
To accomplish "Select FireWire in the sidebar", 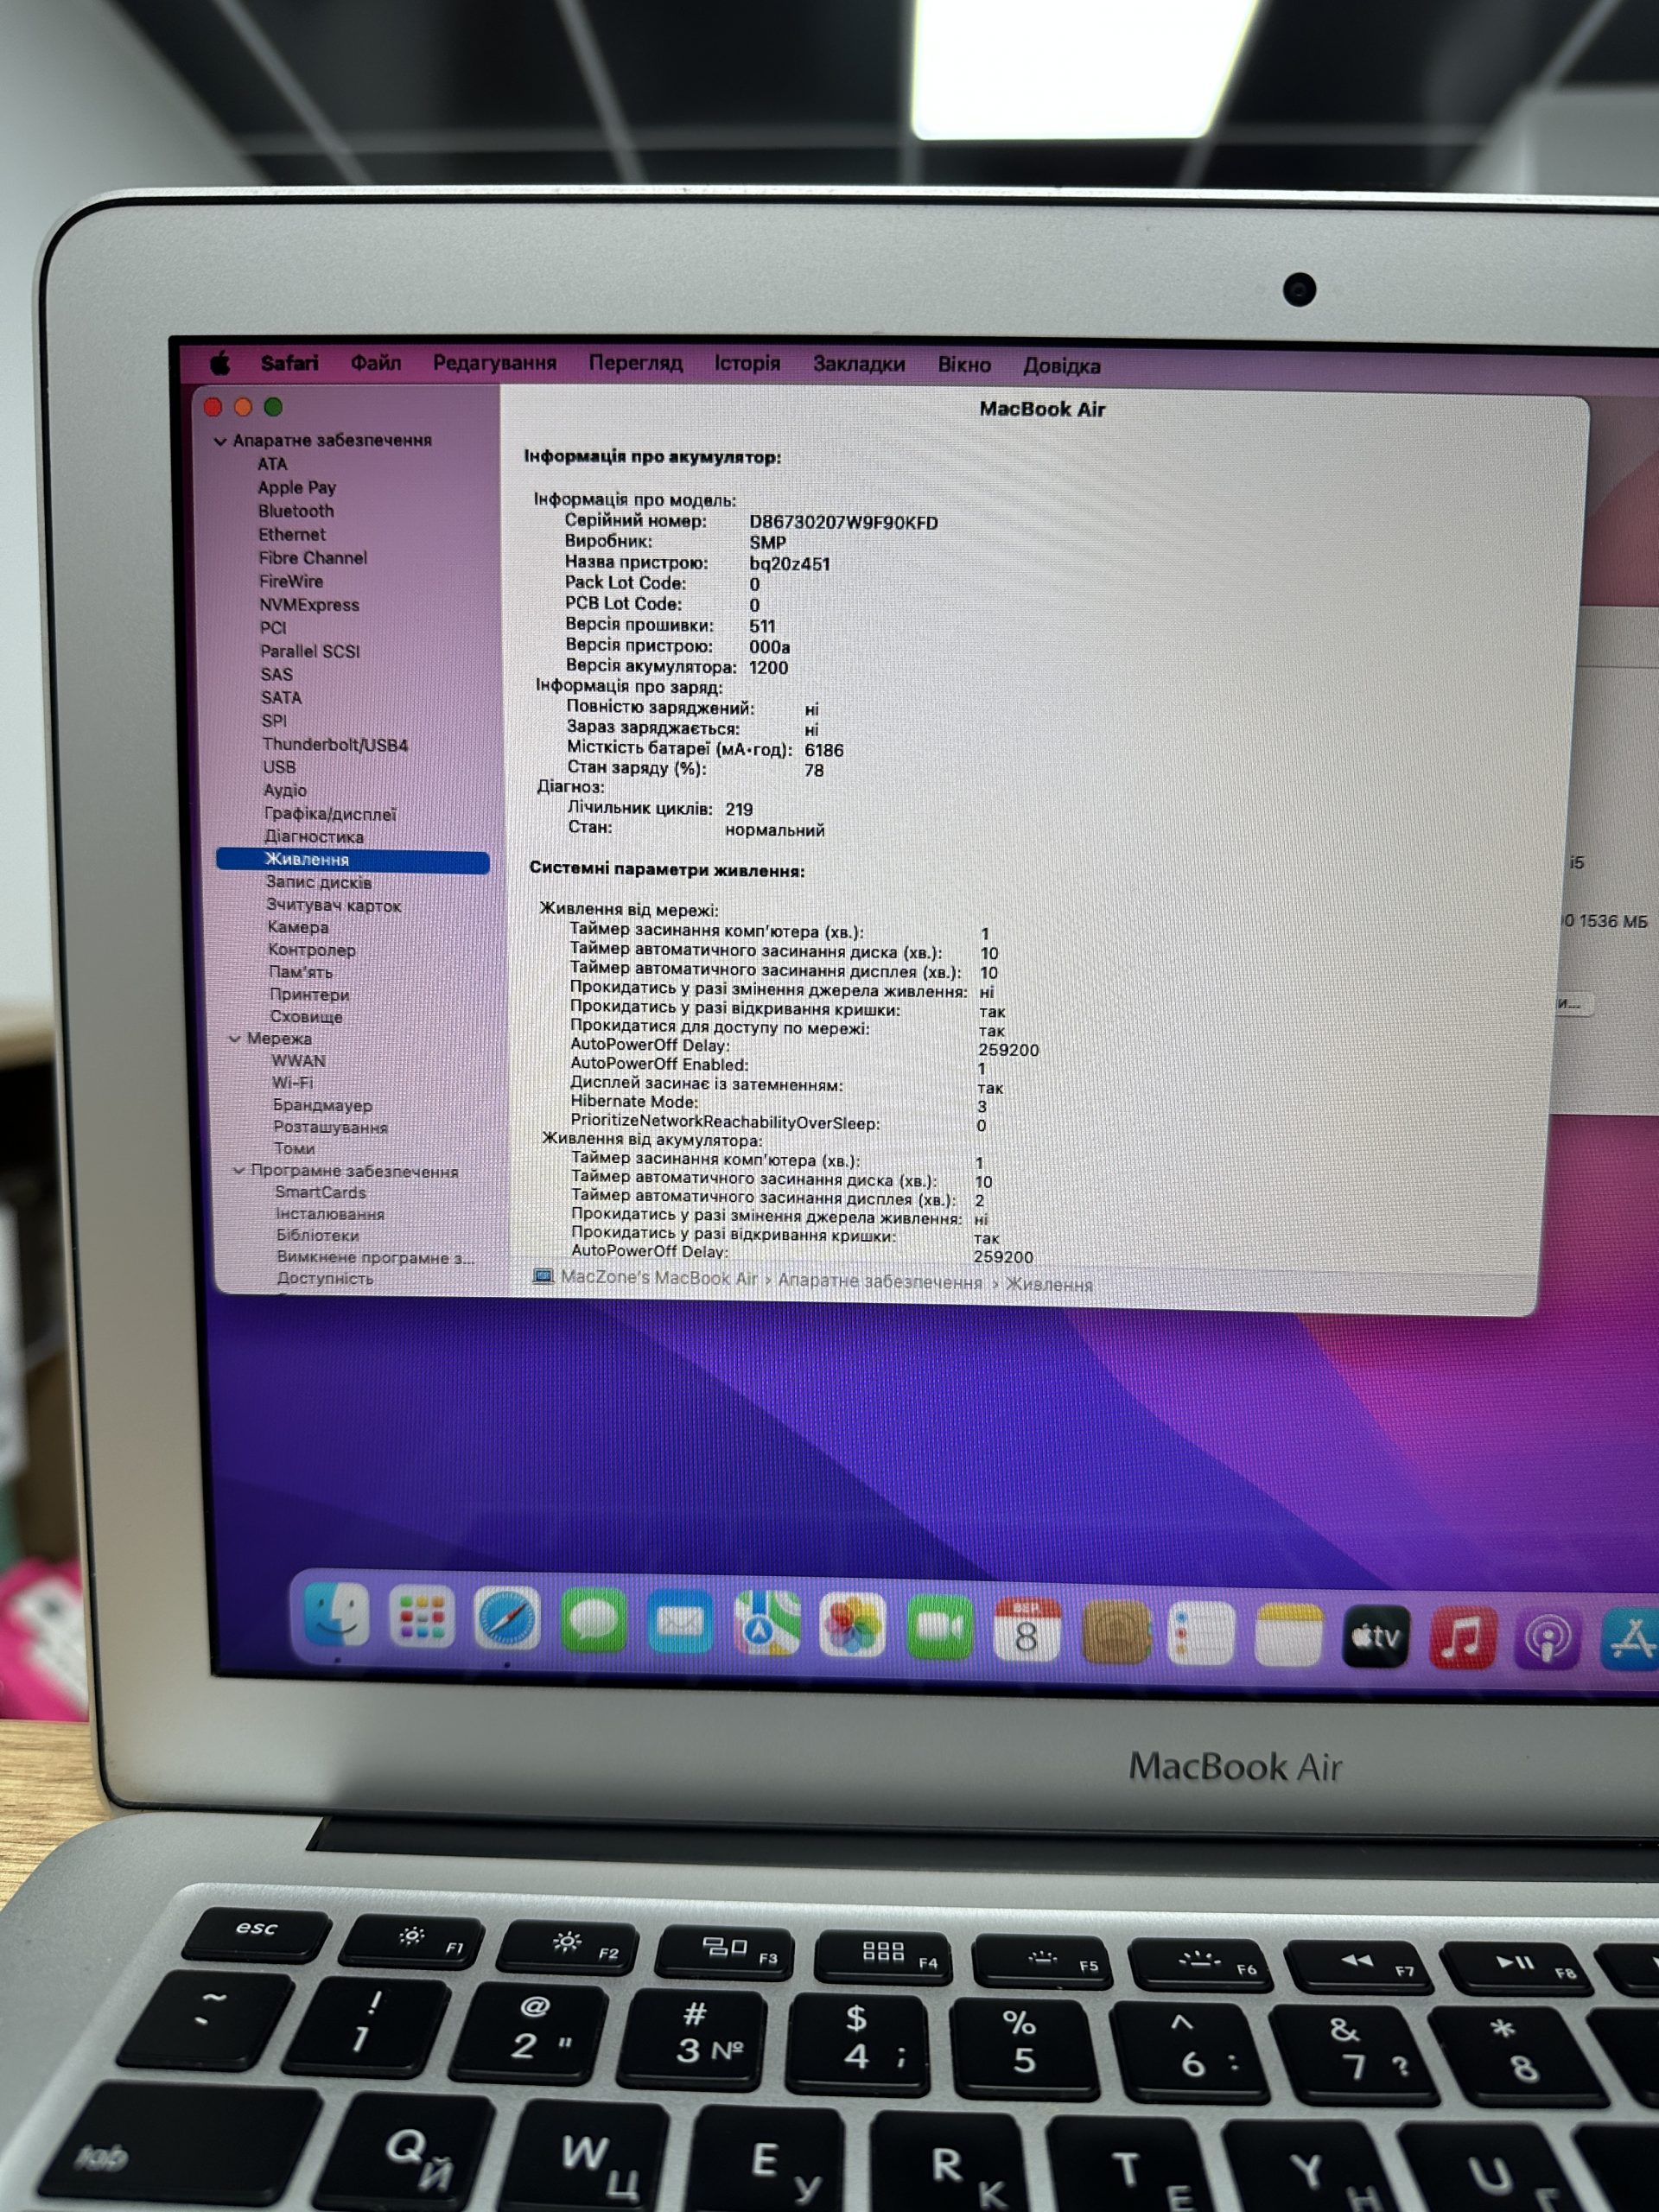I will tap(291, 581).
